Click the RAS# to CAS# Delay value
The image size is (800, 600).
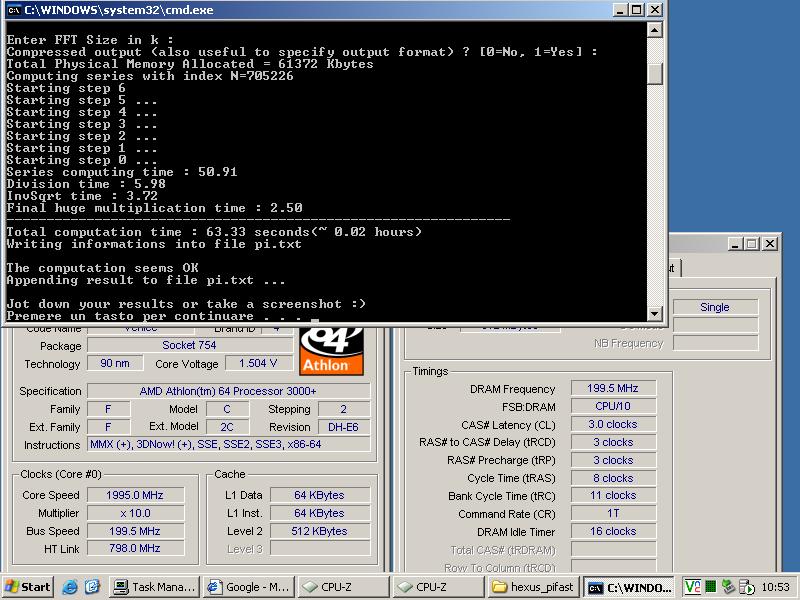(x=613, y=442)
